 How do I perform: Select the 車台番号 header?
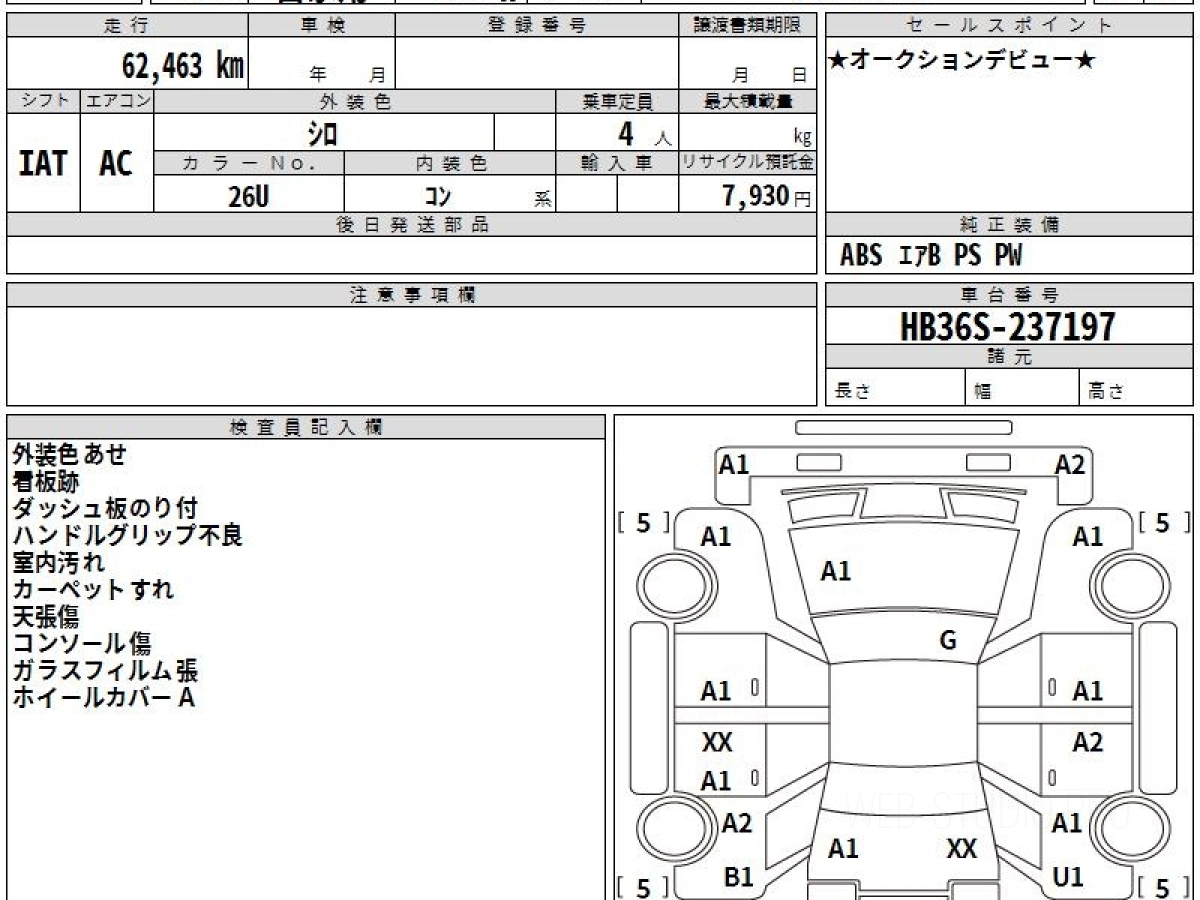pos(1009,295)
